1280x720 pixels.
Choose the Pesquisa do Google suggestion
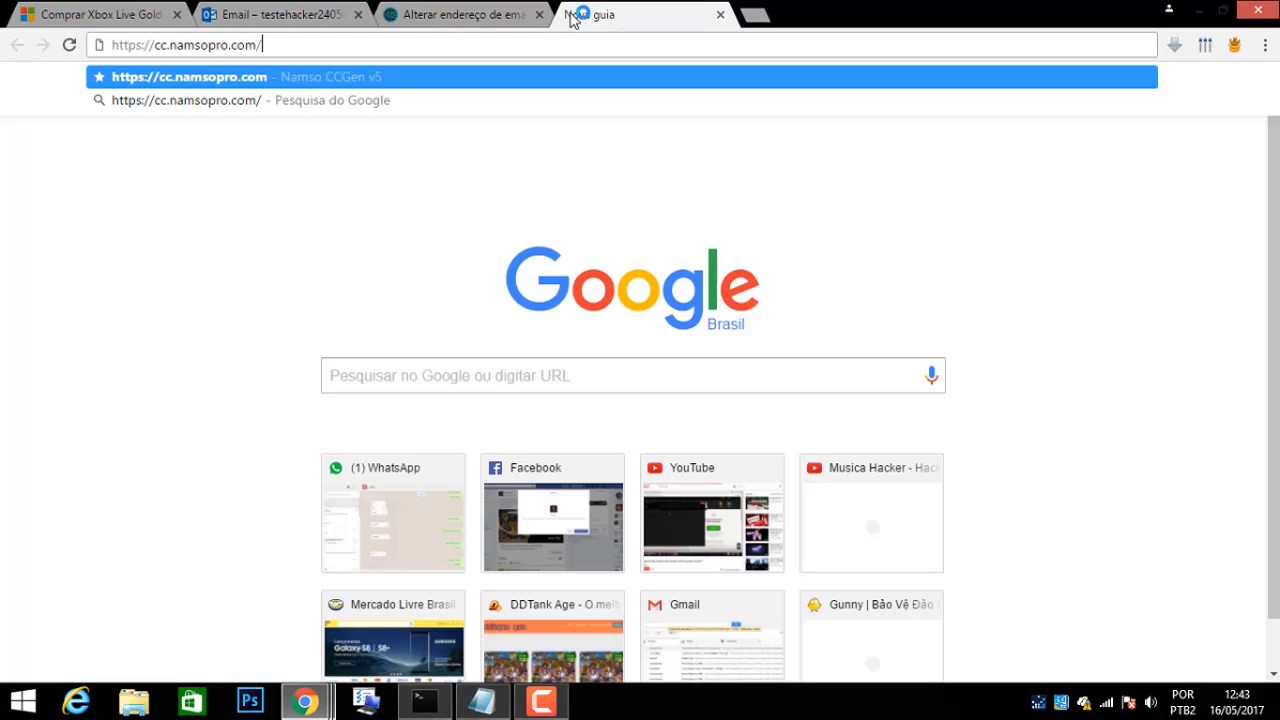click(622, 100)
